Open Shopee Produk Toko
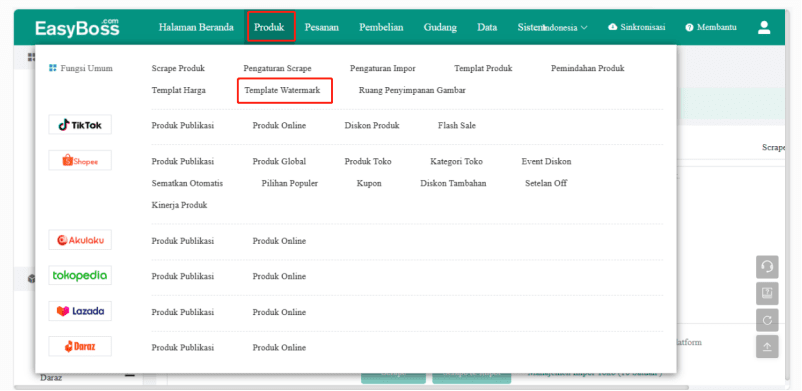This screenshot has height=391, width=802. (368, 161)
